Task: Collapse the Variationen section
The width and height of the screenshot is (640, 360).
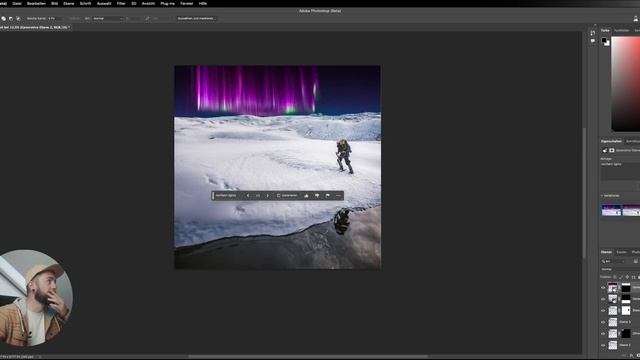Action: (x=602, y=196)
